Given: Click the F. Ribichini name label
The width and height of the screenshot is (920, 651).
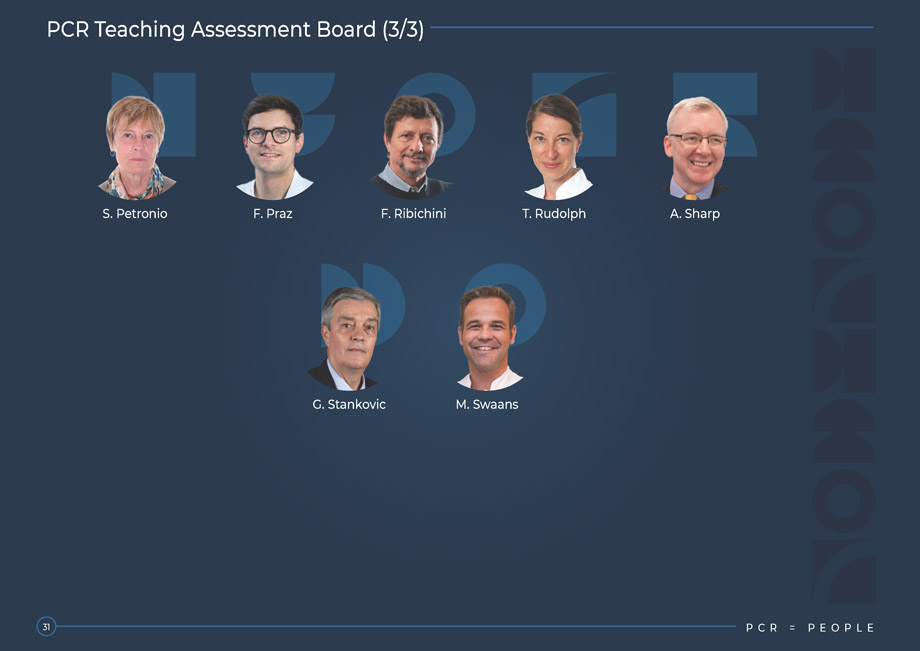Looking at the screenshot, I should click(413, 214).
